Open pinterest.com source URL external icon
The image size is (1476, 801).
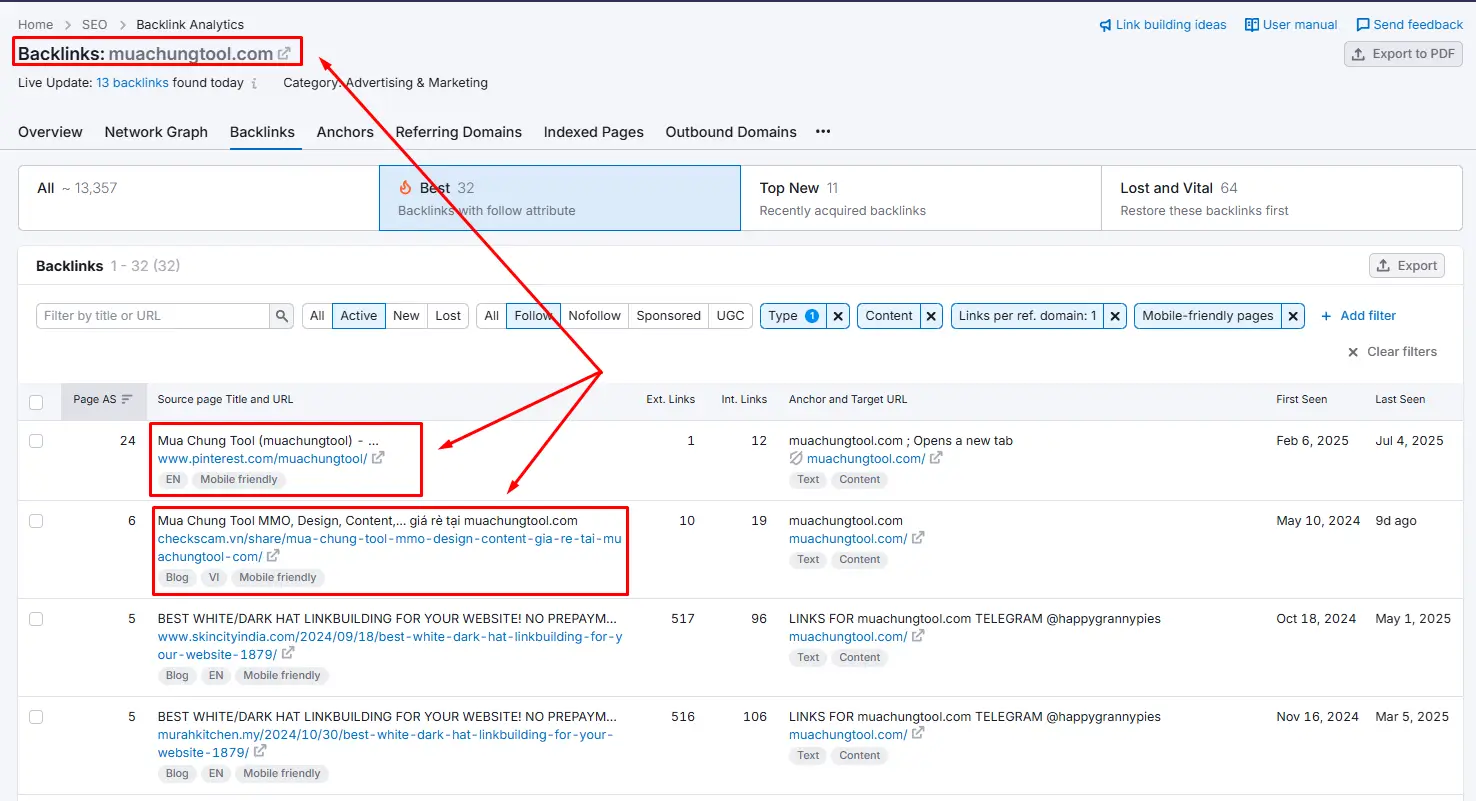tap(378, 459)
